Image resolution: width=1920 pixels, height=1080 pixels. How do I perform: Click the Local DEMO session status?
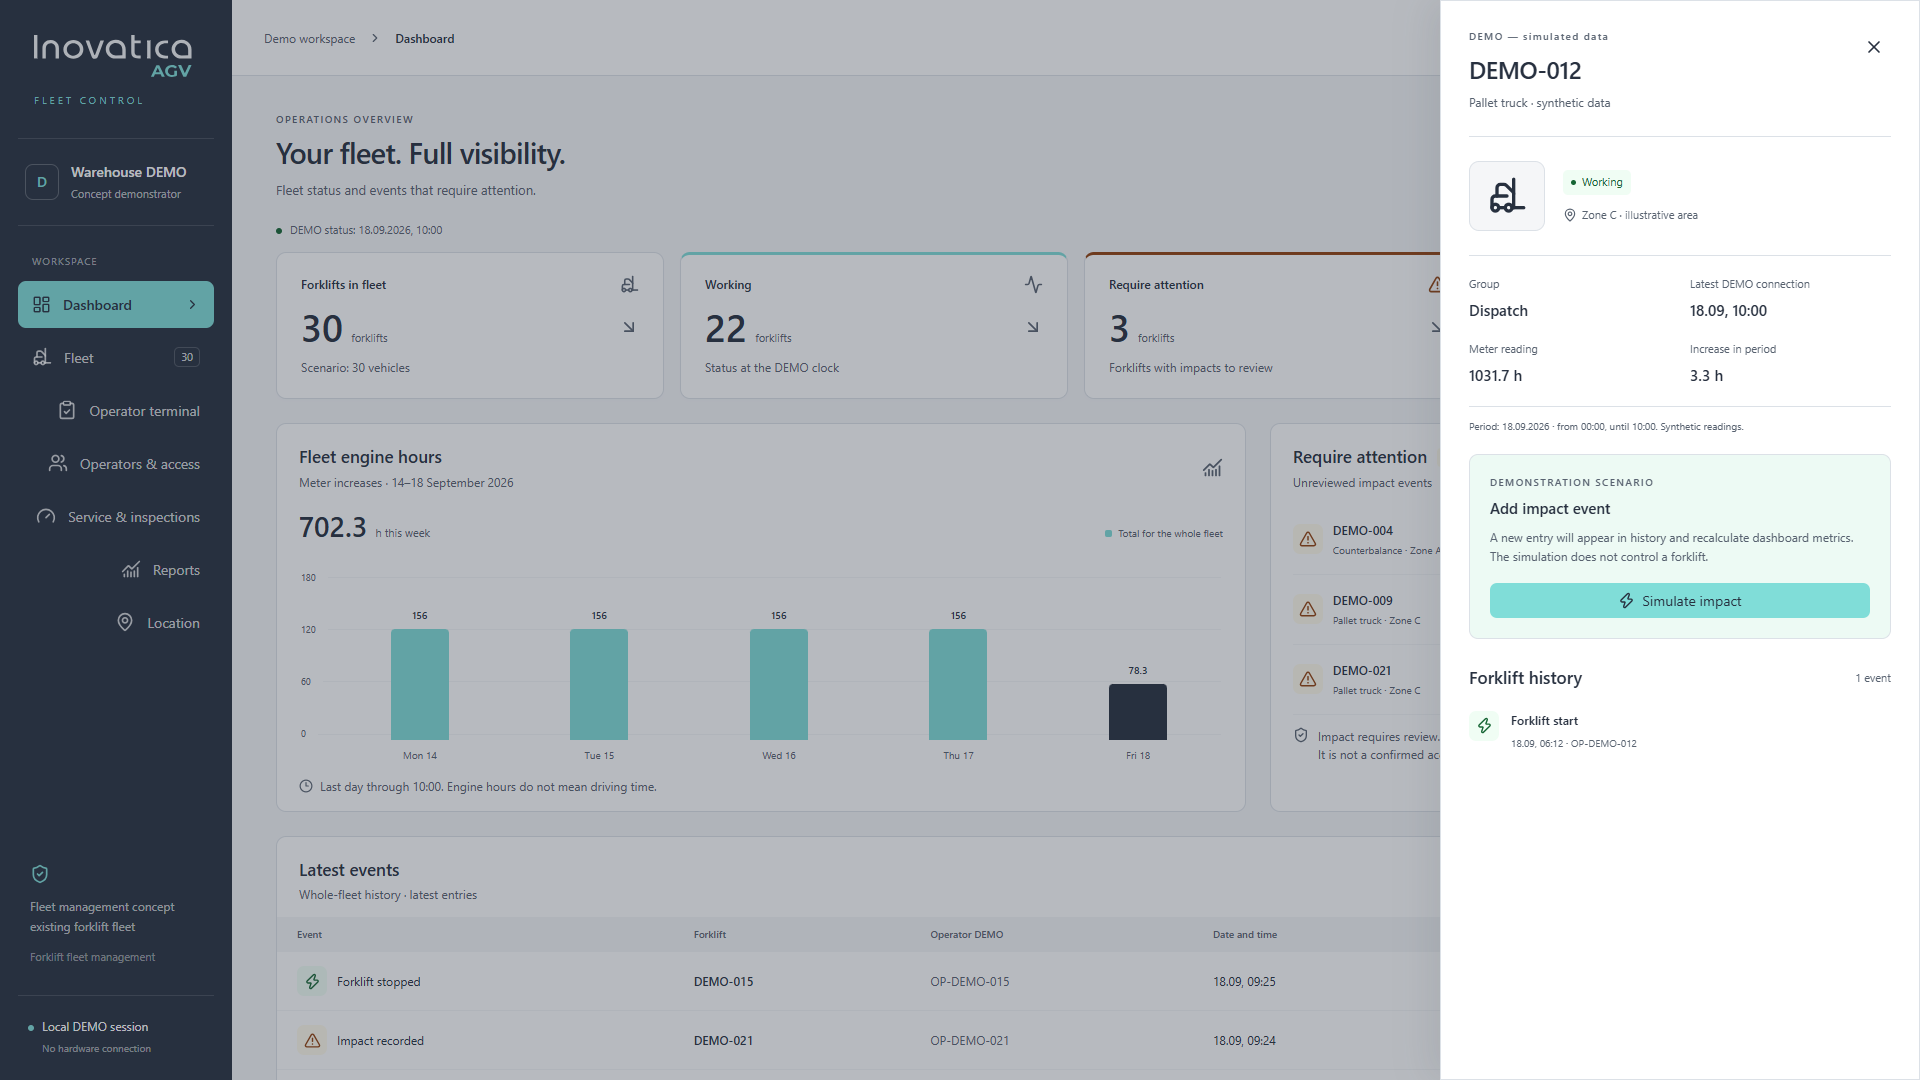tap(95, 1027)
